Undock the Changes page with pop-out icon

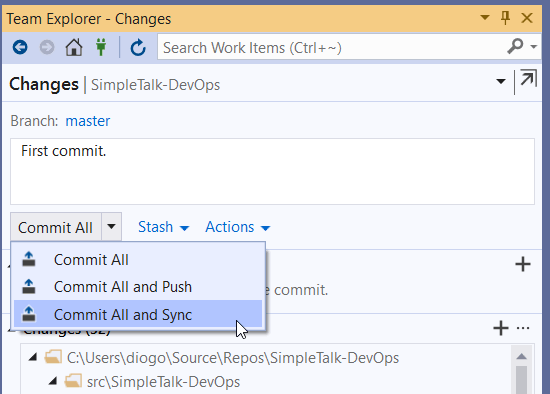pos(528,79)
